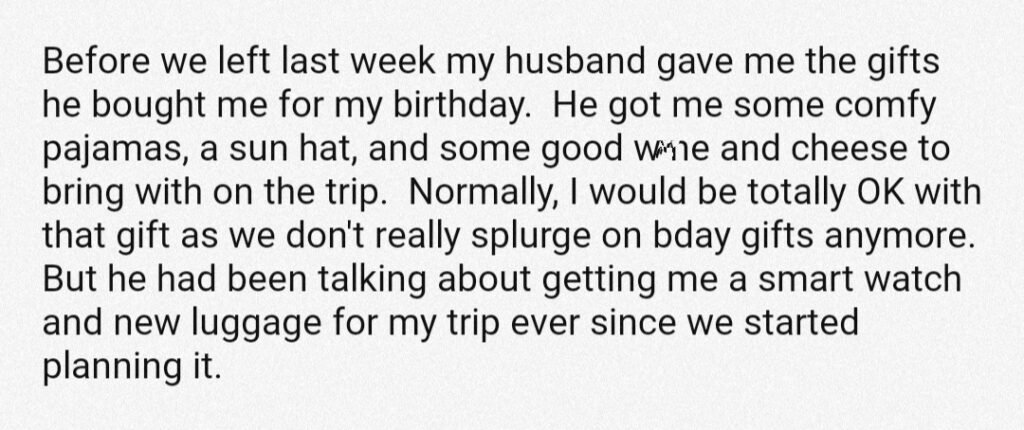Click on the word "Normally"
Viewport: 1024px width, 430px height.
(x=480, y=193)
